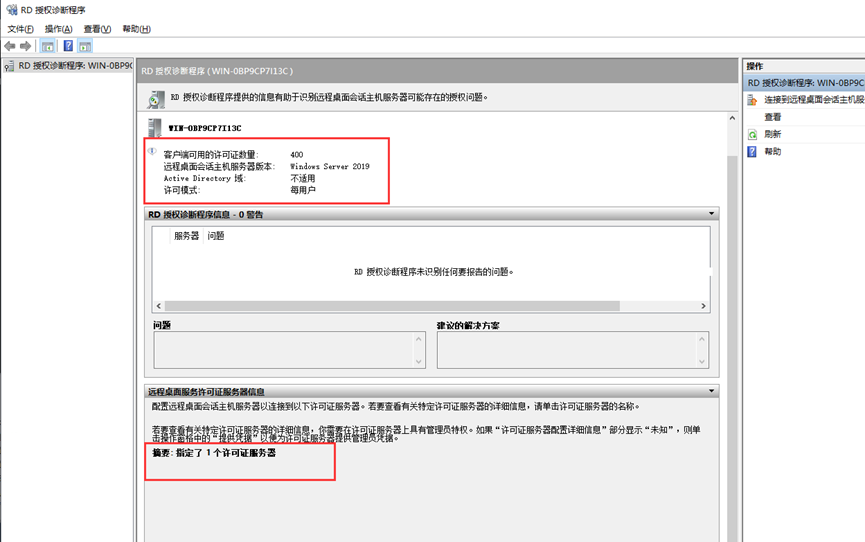Click the horizontal scrollbar thumb in warnings list
Viewport: 865px width, 542px height.
392,306
